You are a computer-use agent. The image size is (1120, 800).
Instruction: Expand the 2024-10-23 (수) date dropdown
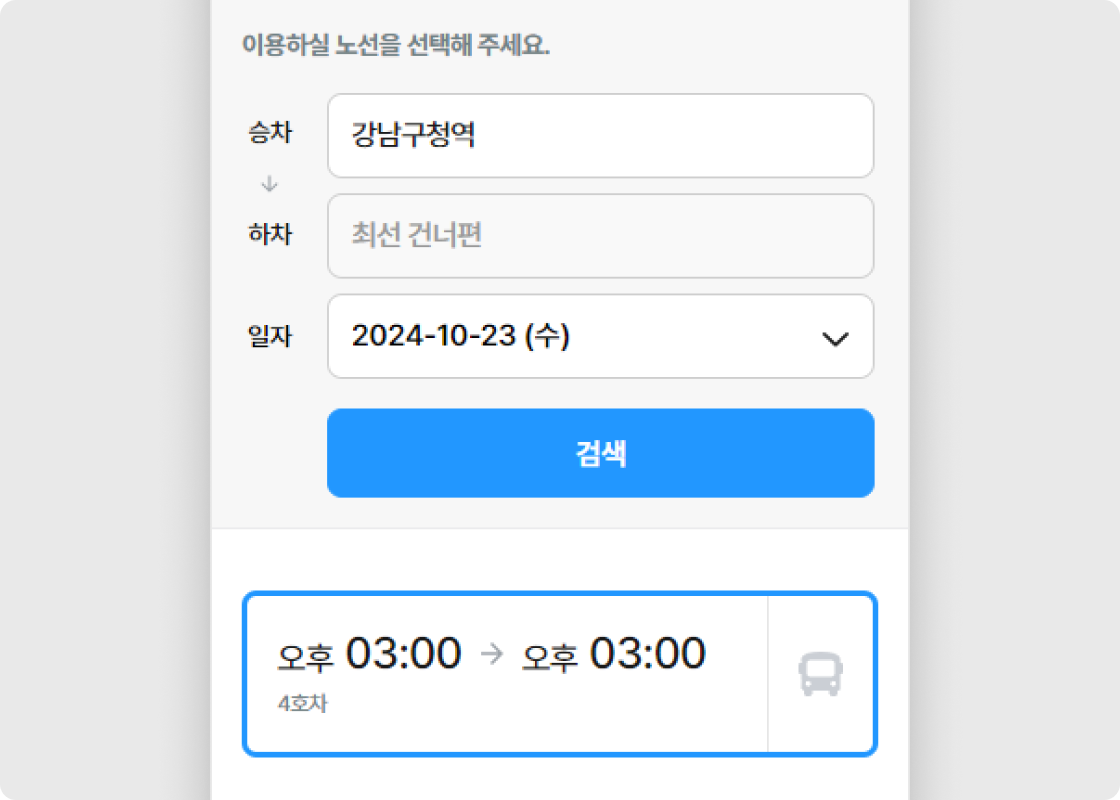click(601, 336)
